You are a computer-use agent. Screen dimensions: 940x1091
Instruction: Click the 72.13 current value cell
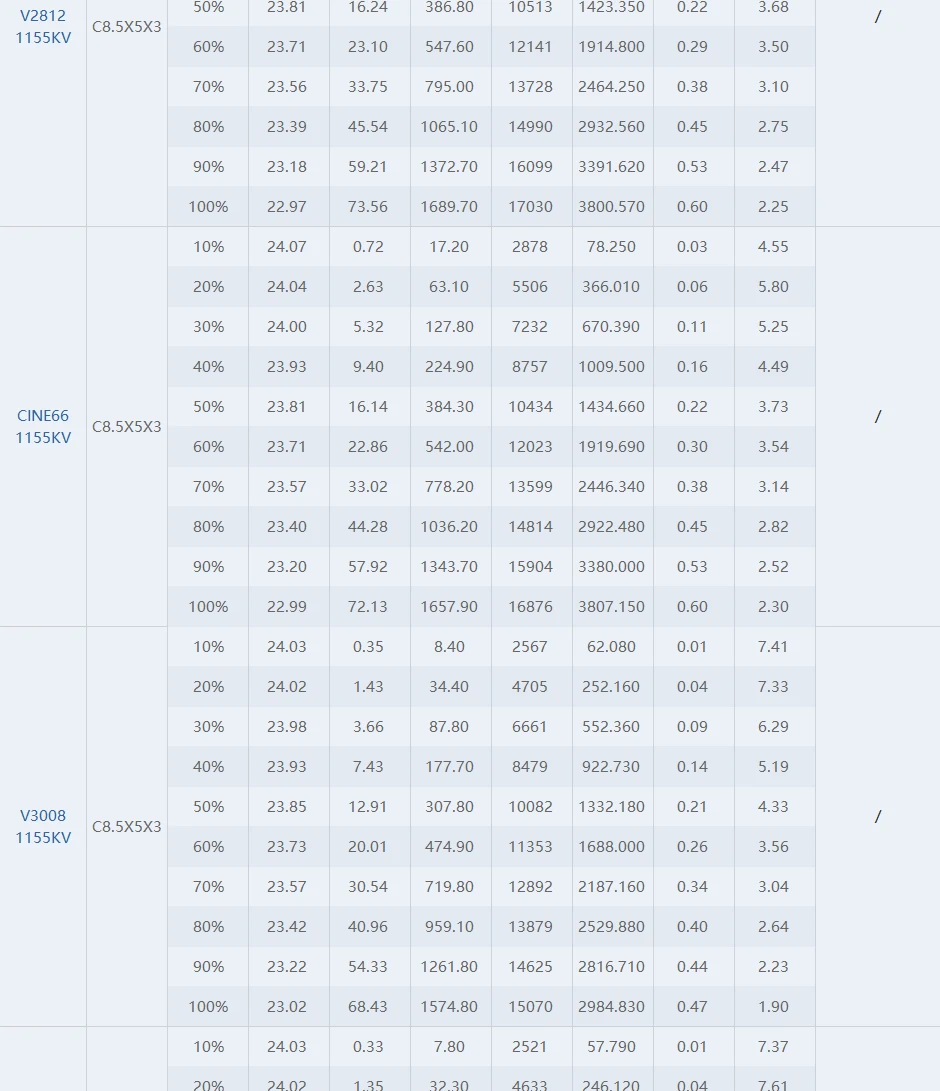pyautogui.click(x=368, y=607)
